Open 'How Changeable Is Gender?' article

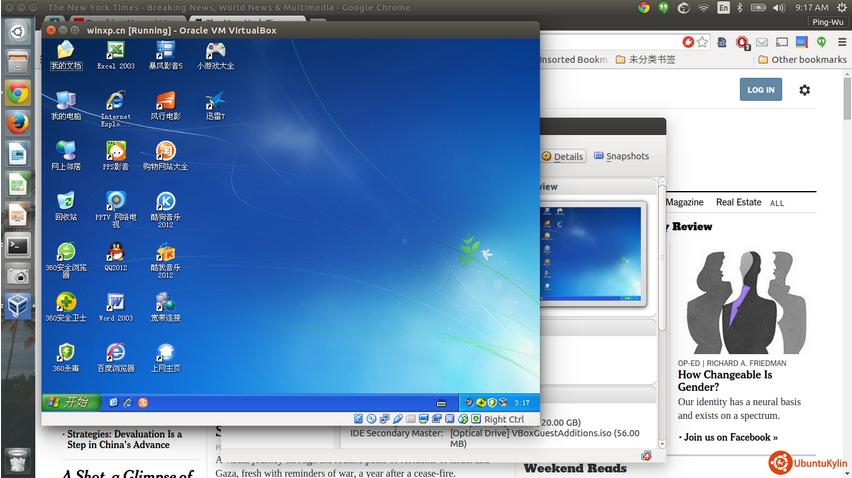pos(725,381)
